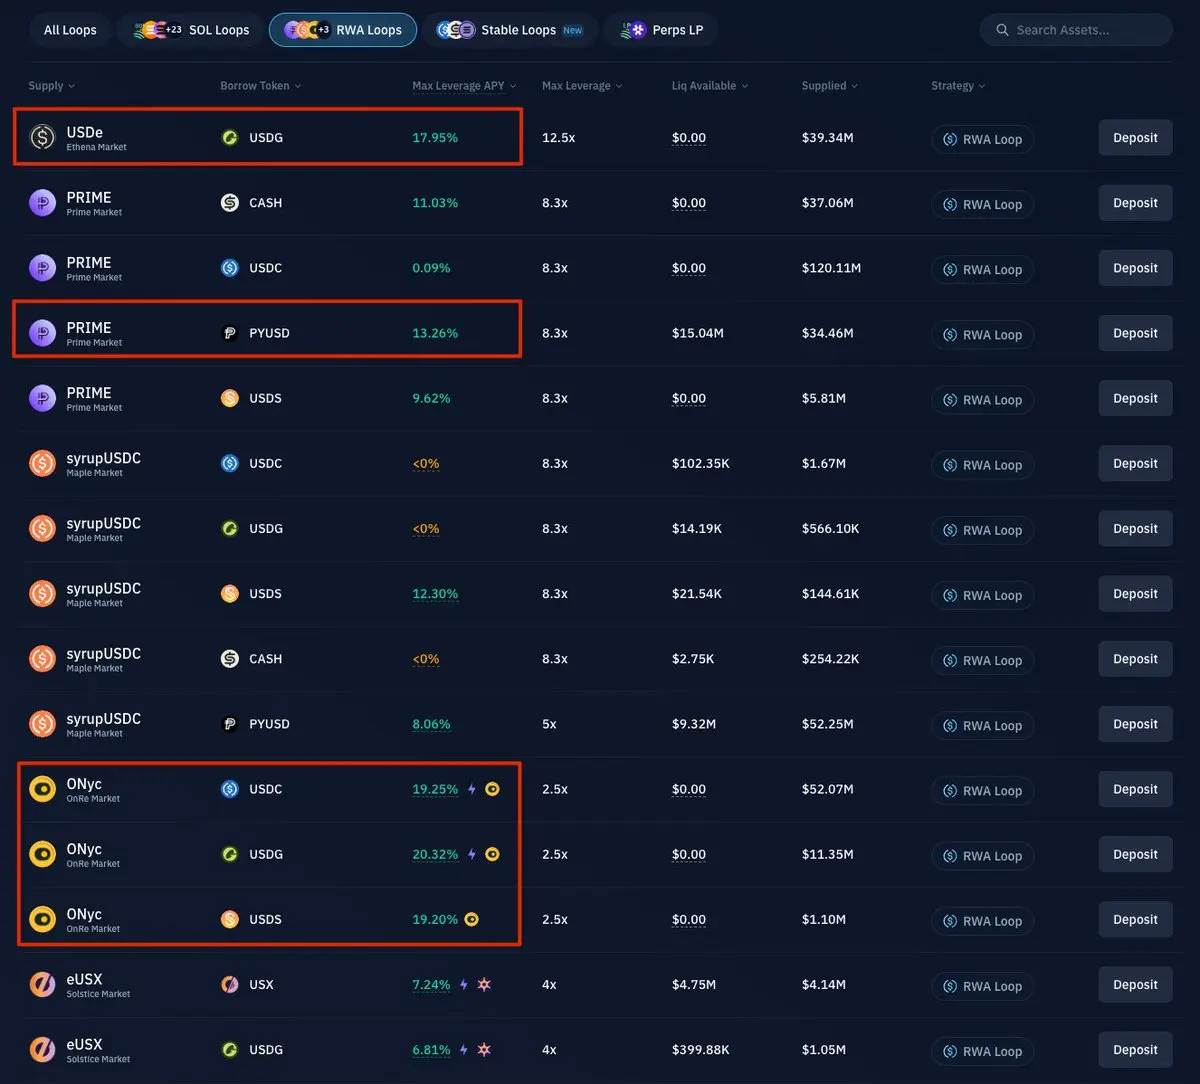Click the $52.25M supplied value

827,724
